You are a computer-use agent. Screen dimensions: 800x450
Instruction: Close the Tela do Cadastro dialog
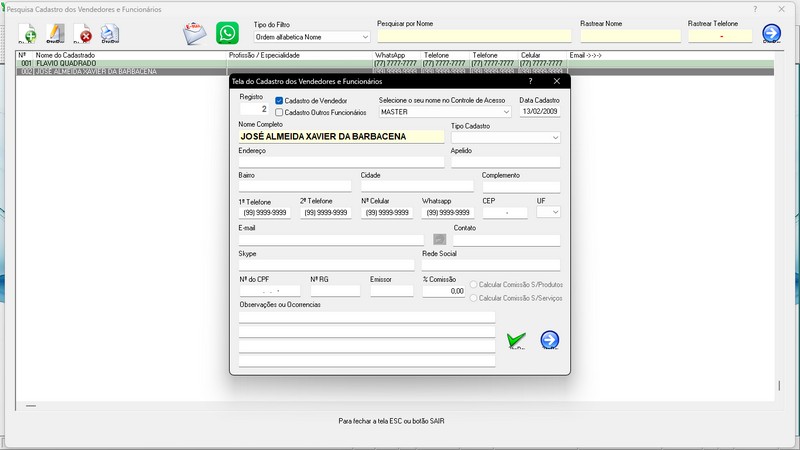click(x=557, y=81)
